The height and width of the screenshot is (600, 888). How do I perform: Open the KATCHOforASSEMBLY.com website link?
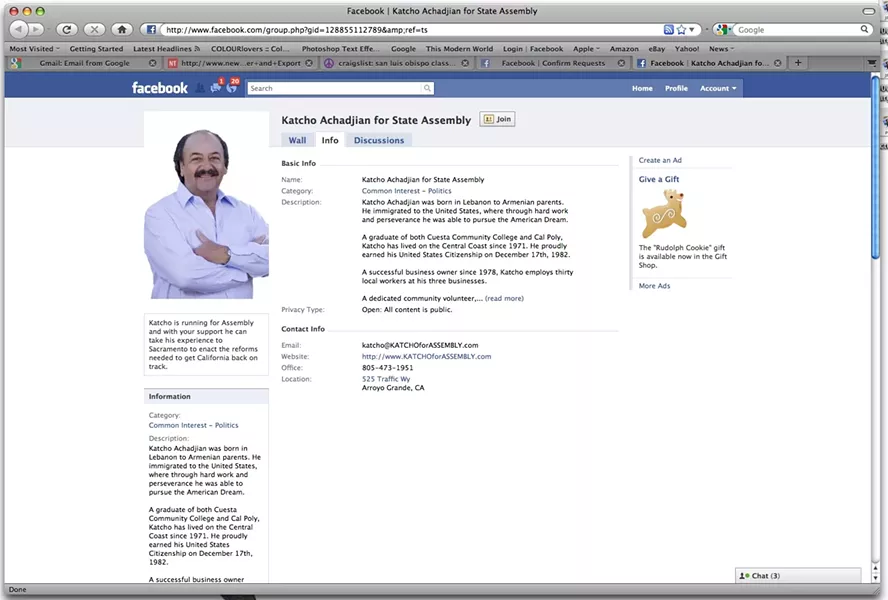coord(426,356)
